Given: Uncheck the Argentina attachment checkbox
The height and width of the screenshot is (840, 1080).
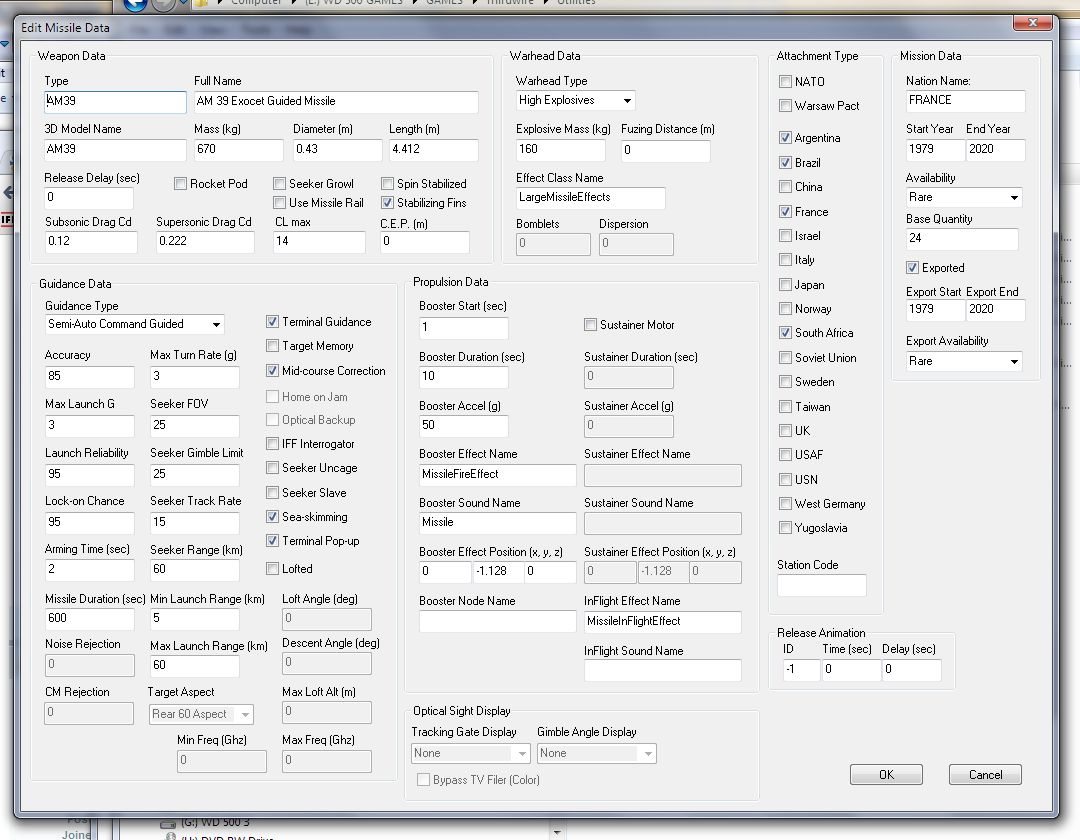Looking at the screenshot, I should pyautogui.click(x=785, y=138).
